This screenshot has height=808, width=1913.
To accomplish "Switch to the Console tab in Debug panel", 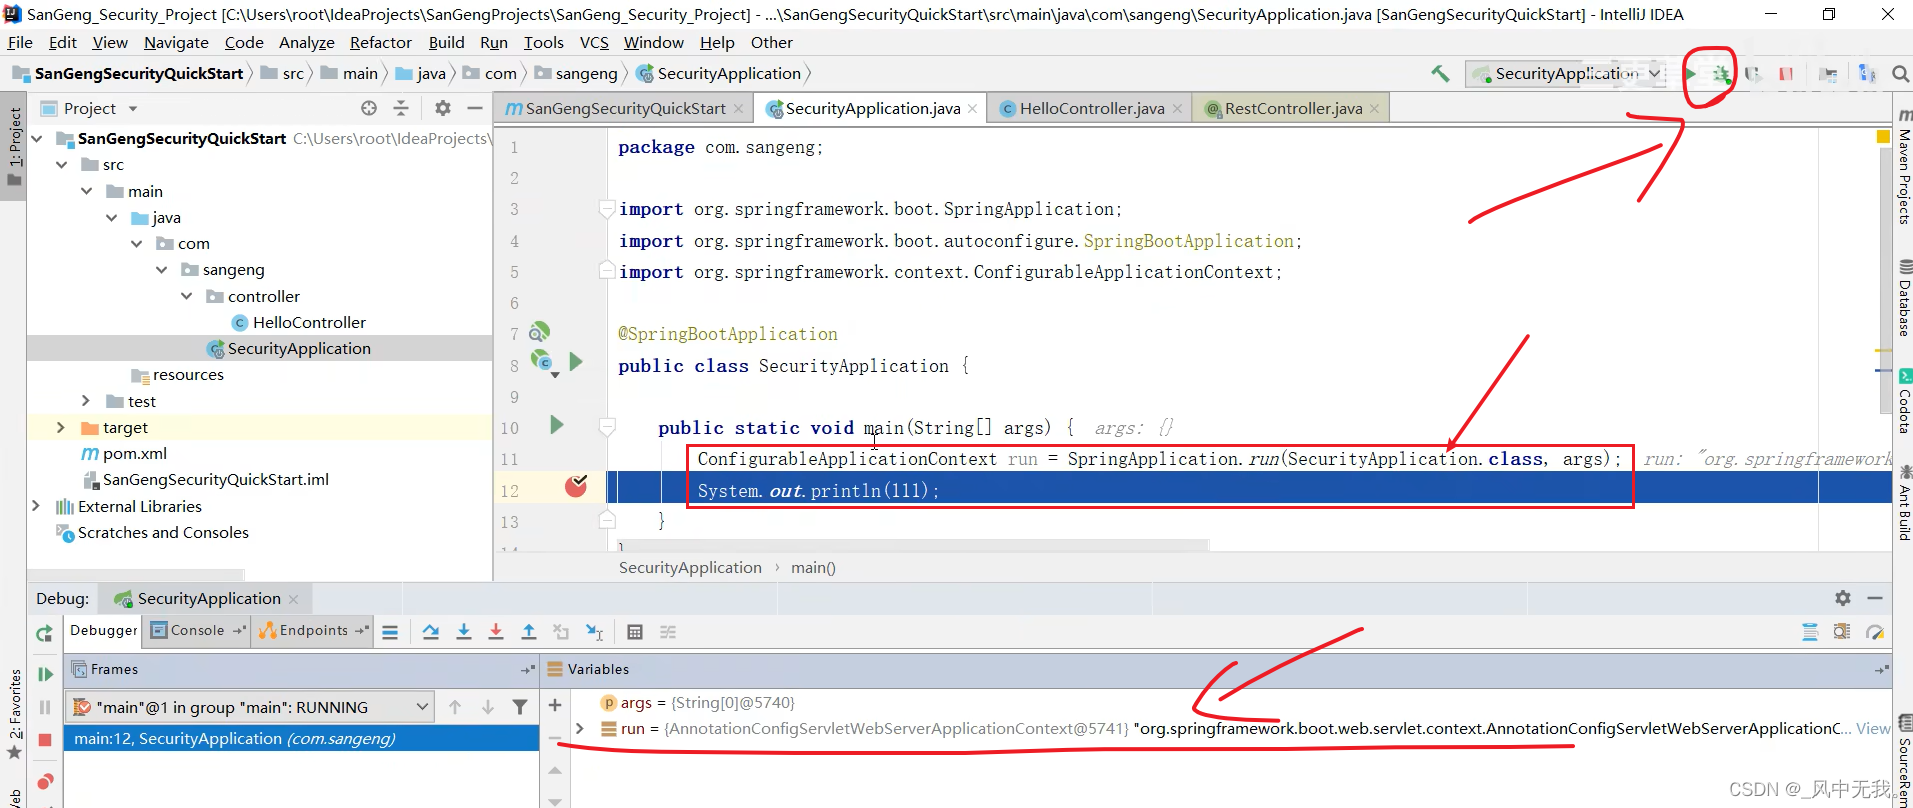I will (197, 631).
